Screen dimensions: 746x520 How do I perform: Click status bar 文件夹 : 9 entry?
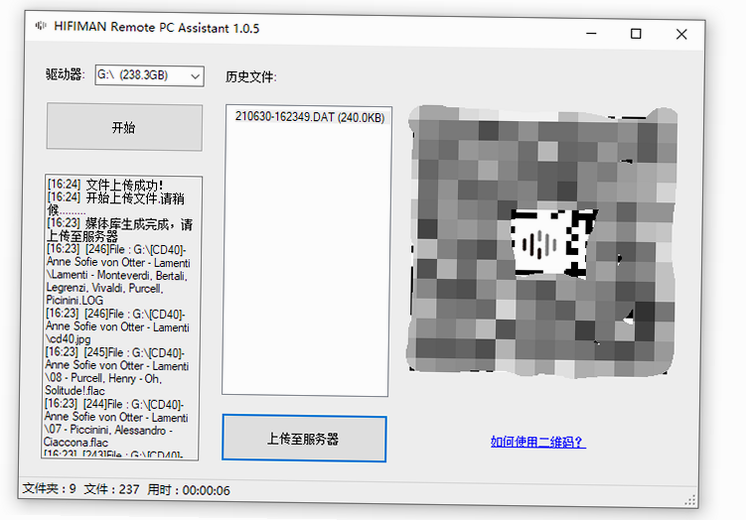49,488
